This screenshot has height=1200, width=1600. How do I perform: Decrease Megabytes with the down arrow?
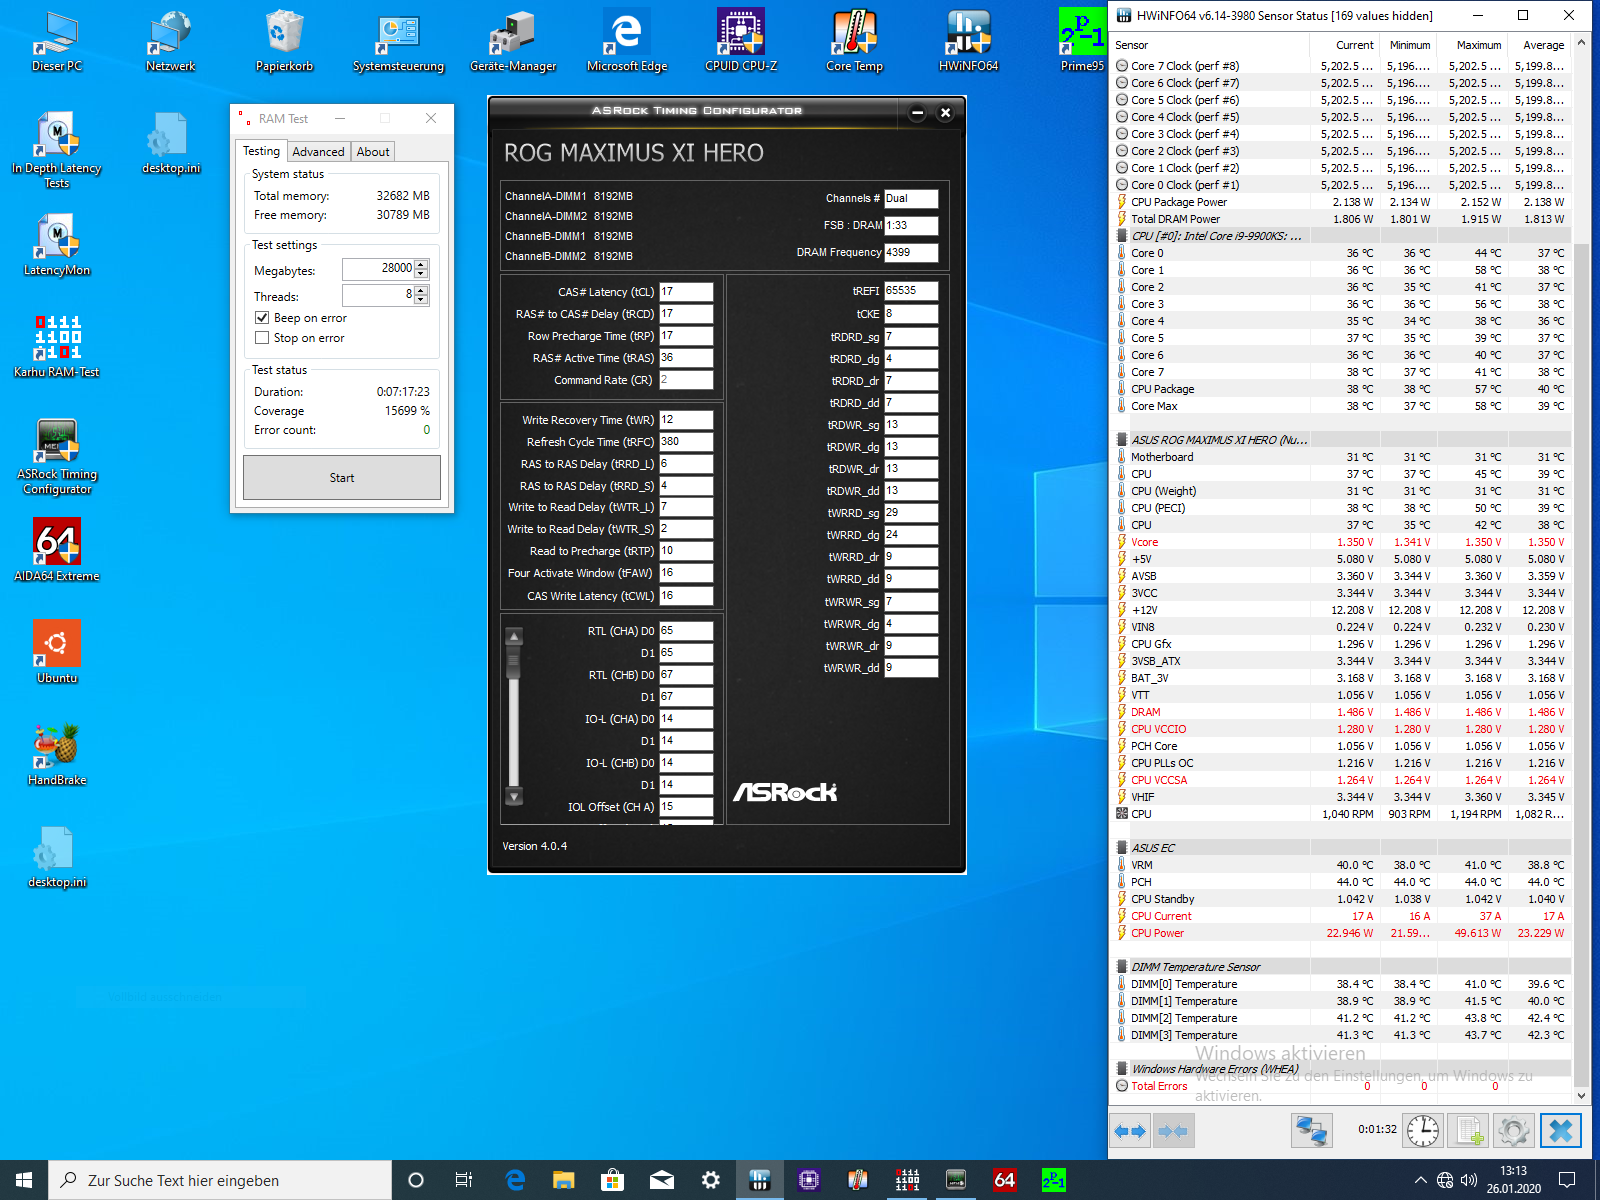[x=421, y=274]
